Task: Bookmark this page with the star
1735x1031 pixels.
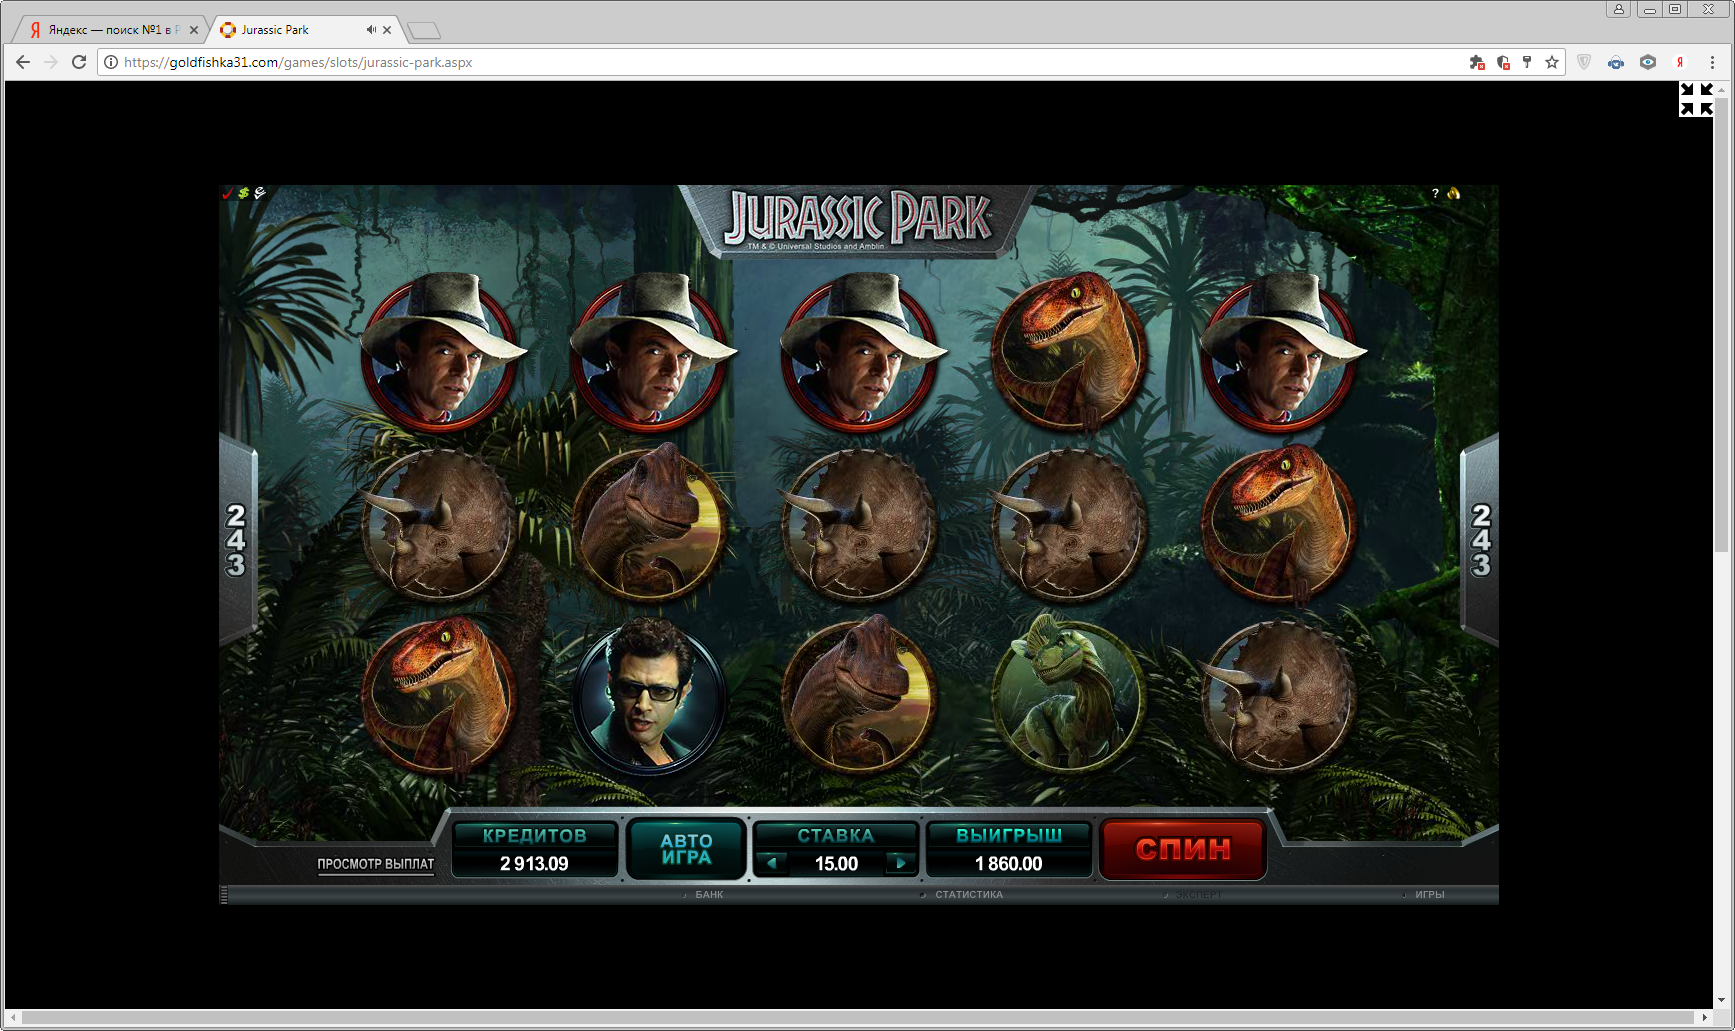Action: 1552,62
